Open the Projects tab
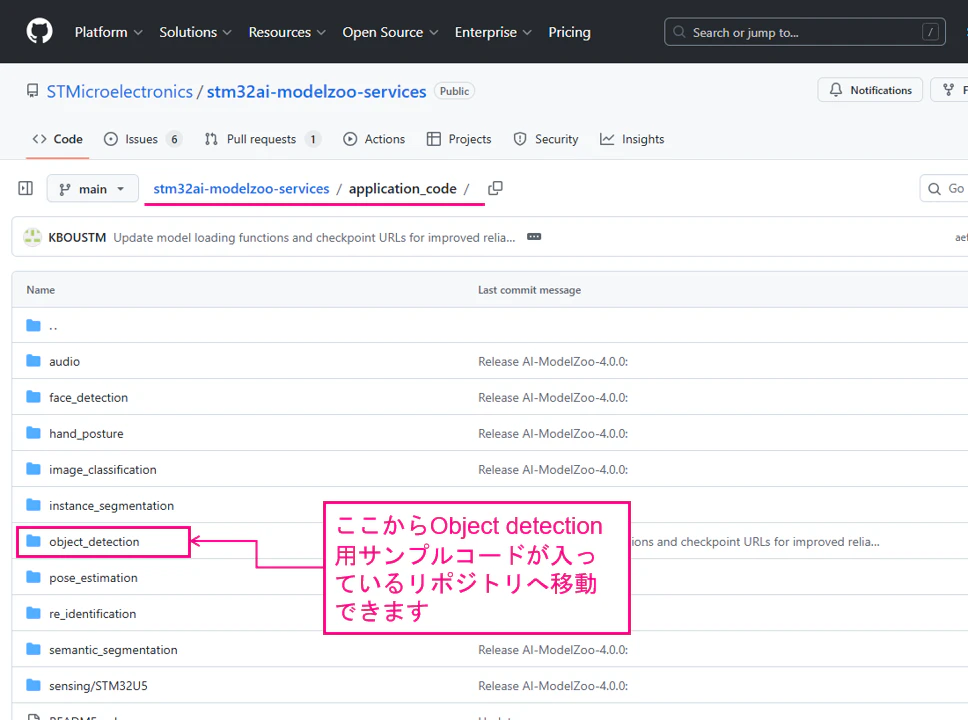 [x=459, y=139]
